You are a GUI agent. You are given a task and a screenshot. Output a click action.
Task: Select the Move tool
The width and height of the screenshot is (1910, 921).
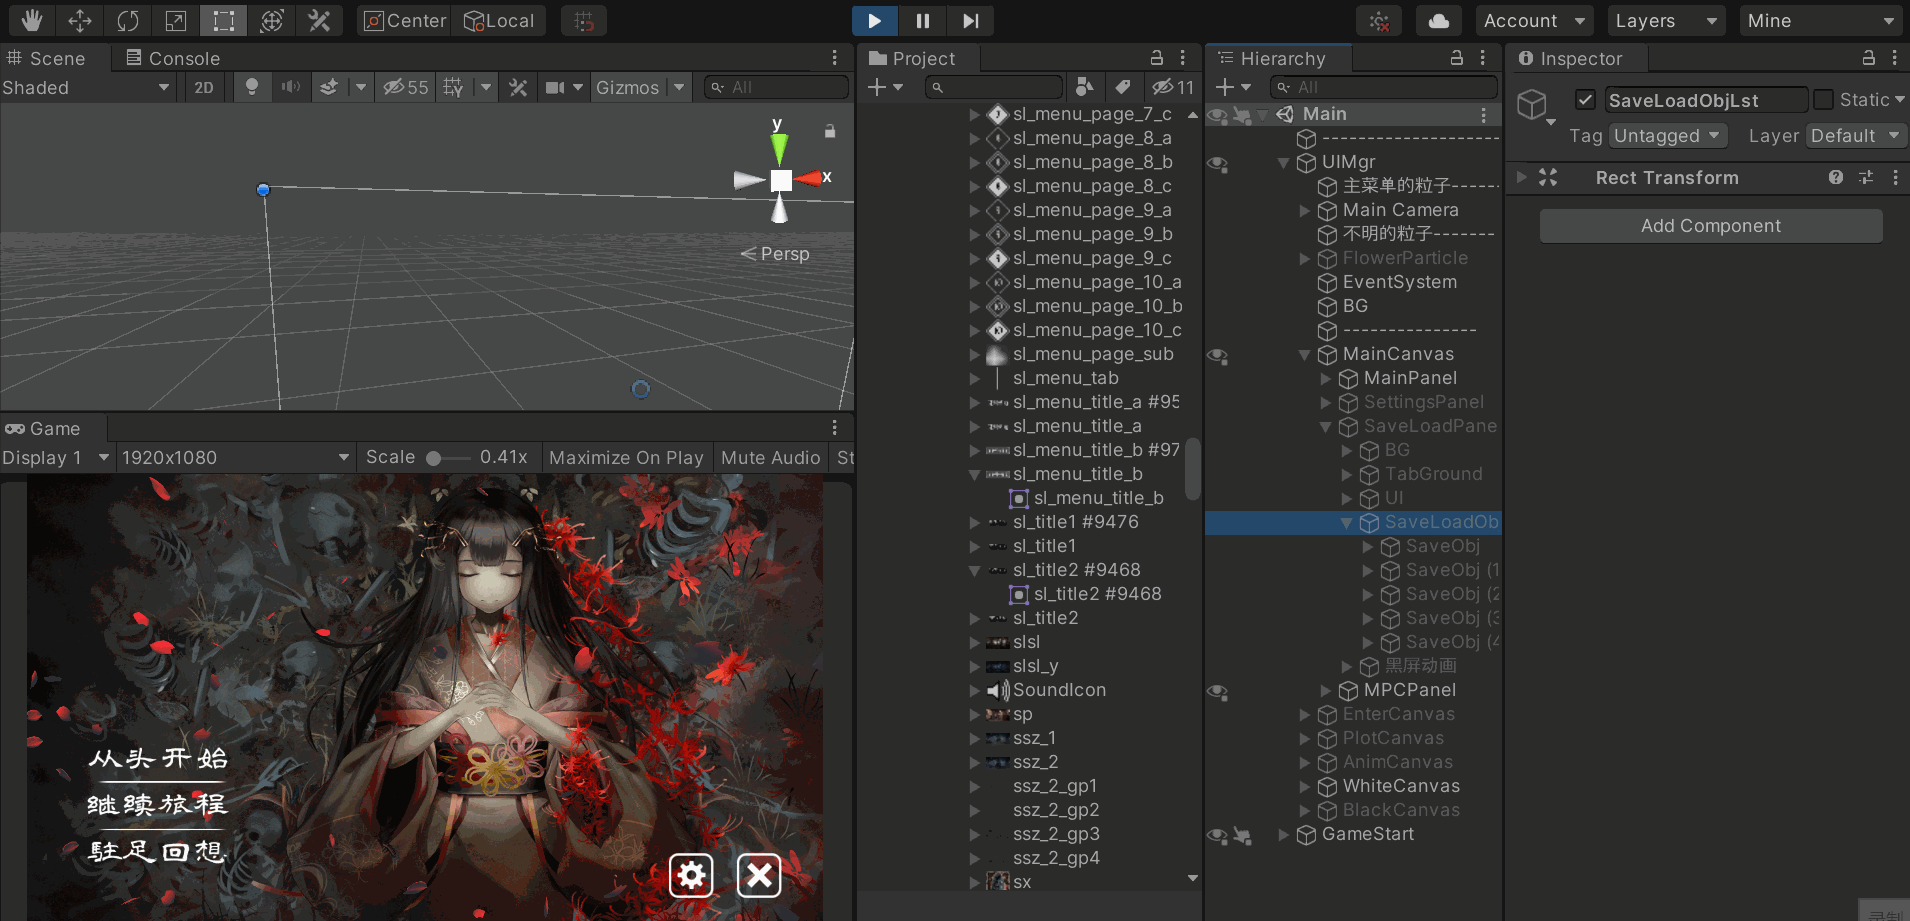[x=80, y=20]
